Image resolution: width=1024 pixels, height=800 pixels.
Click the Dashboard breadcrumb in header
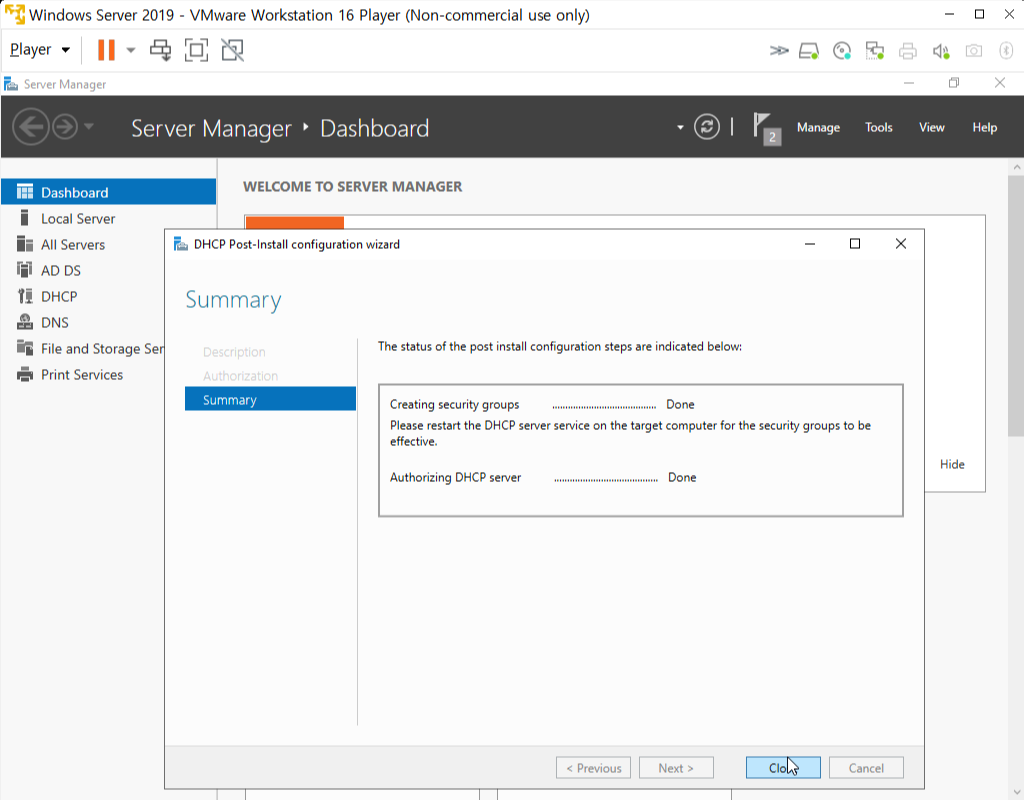pyautogui.click(x=374, y=128)
